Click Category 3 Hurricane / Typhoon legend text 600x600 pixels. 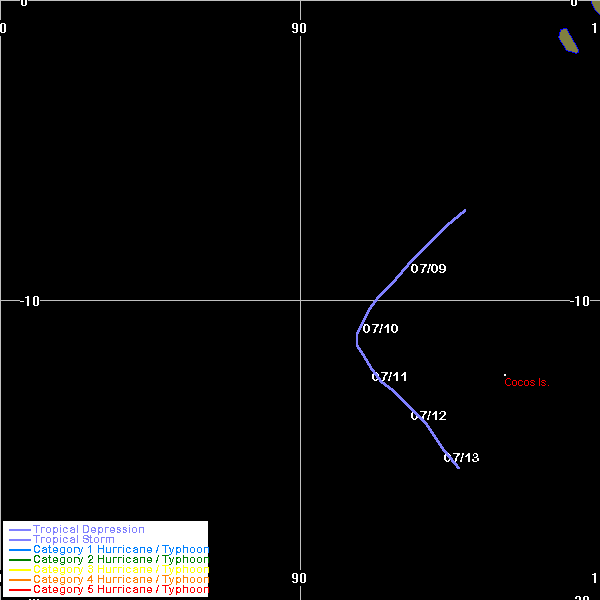click(x=120, y=569)
